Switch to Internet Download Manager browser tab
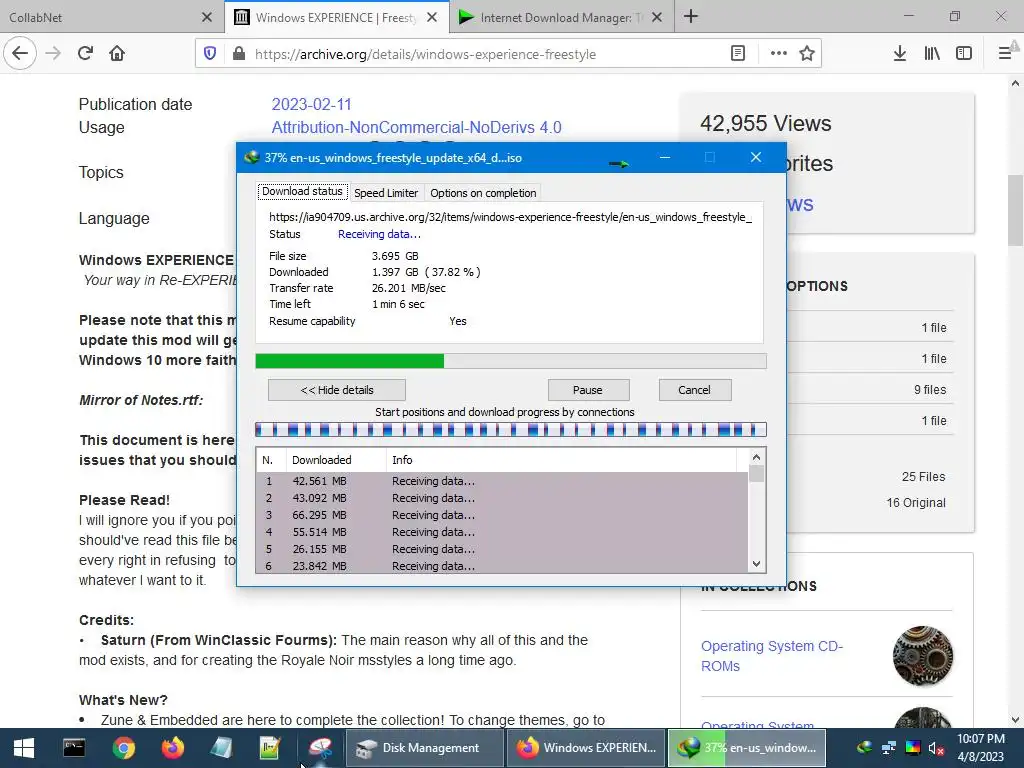This screenshot has height=768, width=1024. click(x=555, y=18)
